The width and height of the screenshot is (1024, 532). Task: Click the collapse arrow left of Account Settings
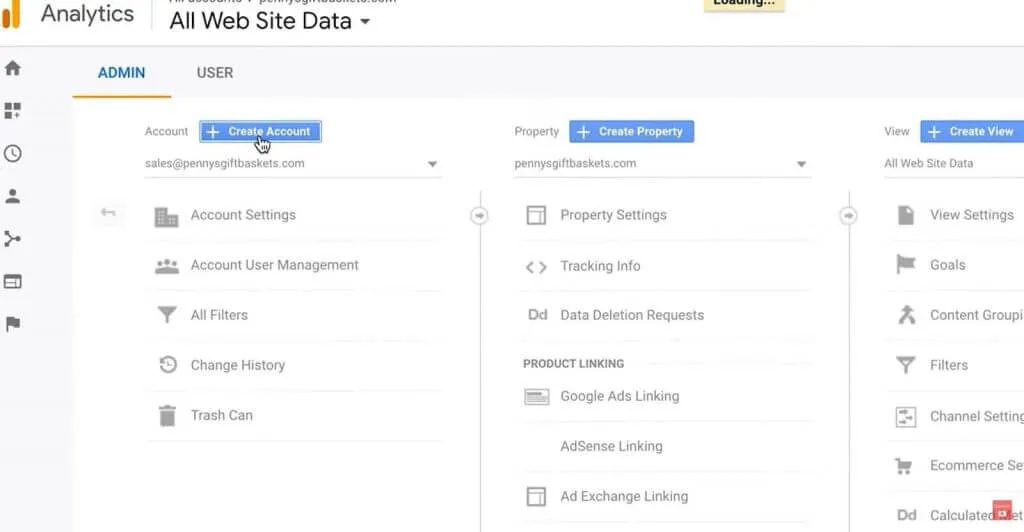pos(108,213)
